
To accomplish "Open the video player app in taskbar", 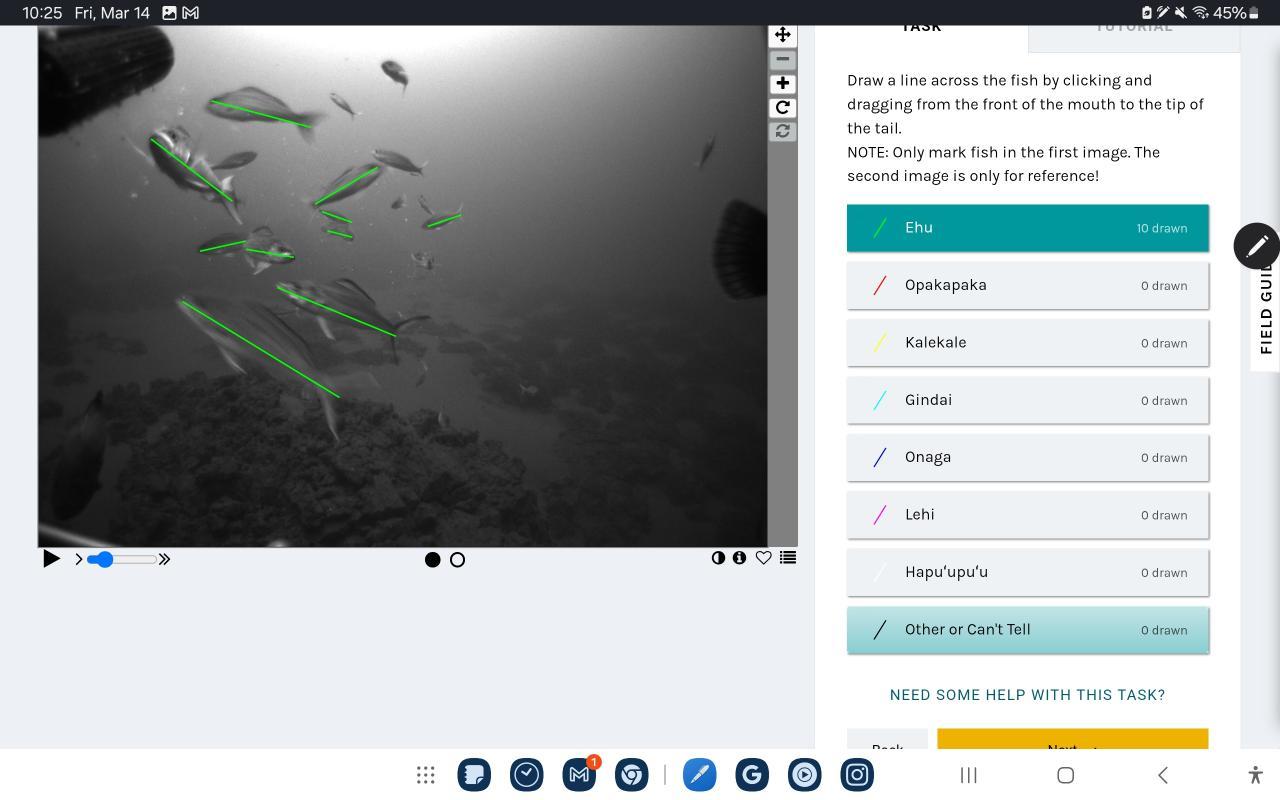I will (804, 775).
